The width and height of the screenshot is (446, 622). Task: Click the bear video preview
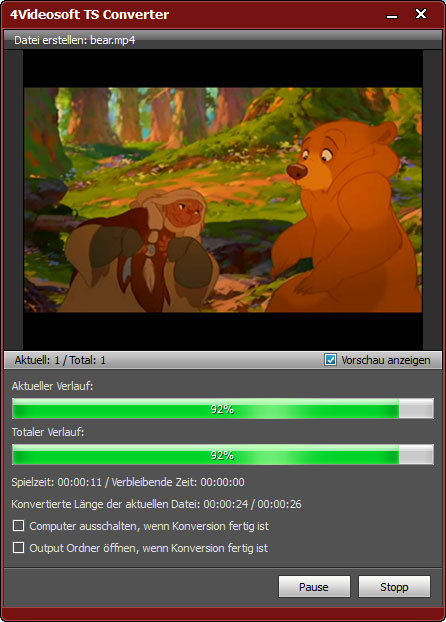pyautogui.click(x=223, y=200)
